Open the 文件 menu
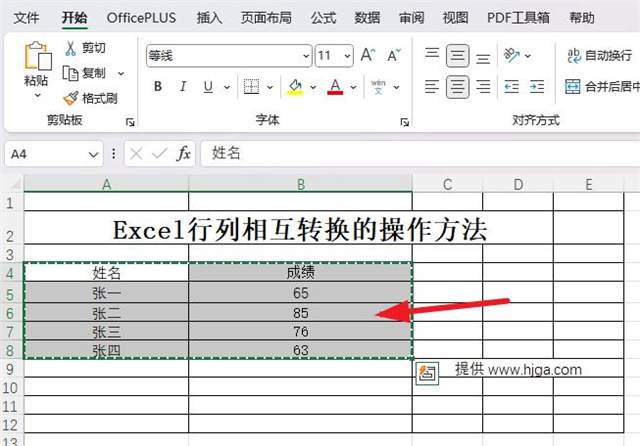 [27, 18]
